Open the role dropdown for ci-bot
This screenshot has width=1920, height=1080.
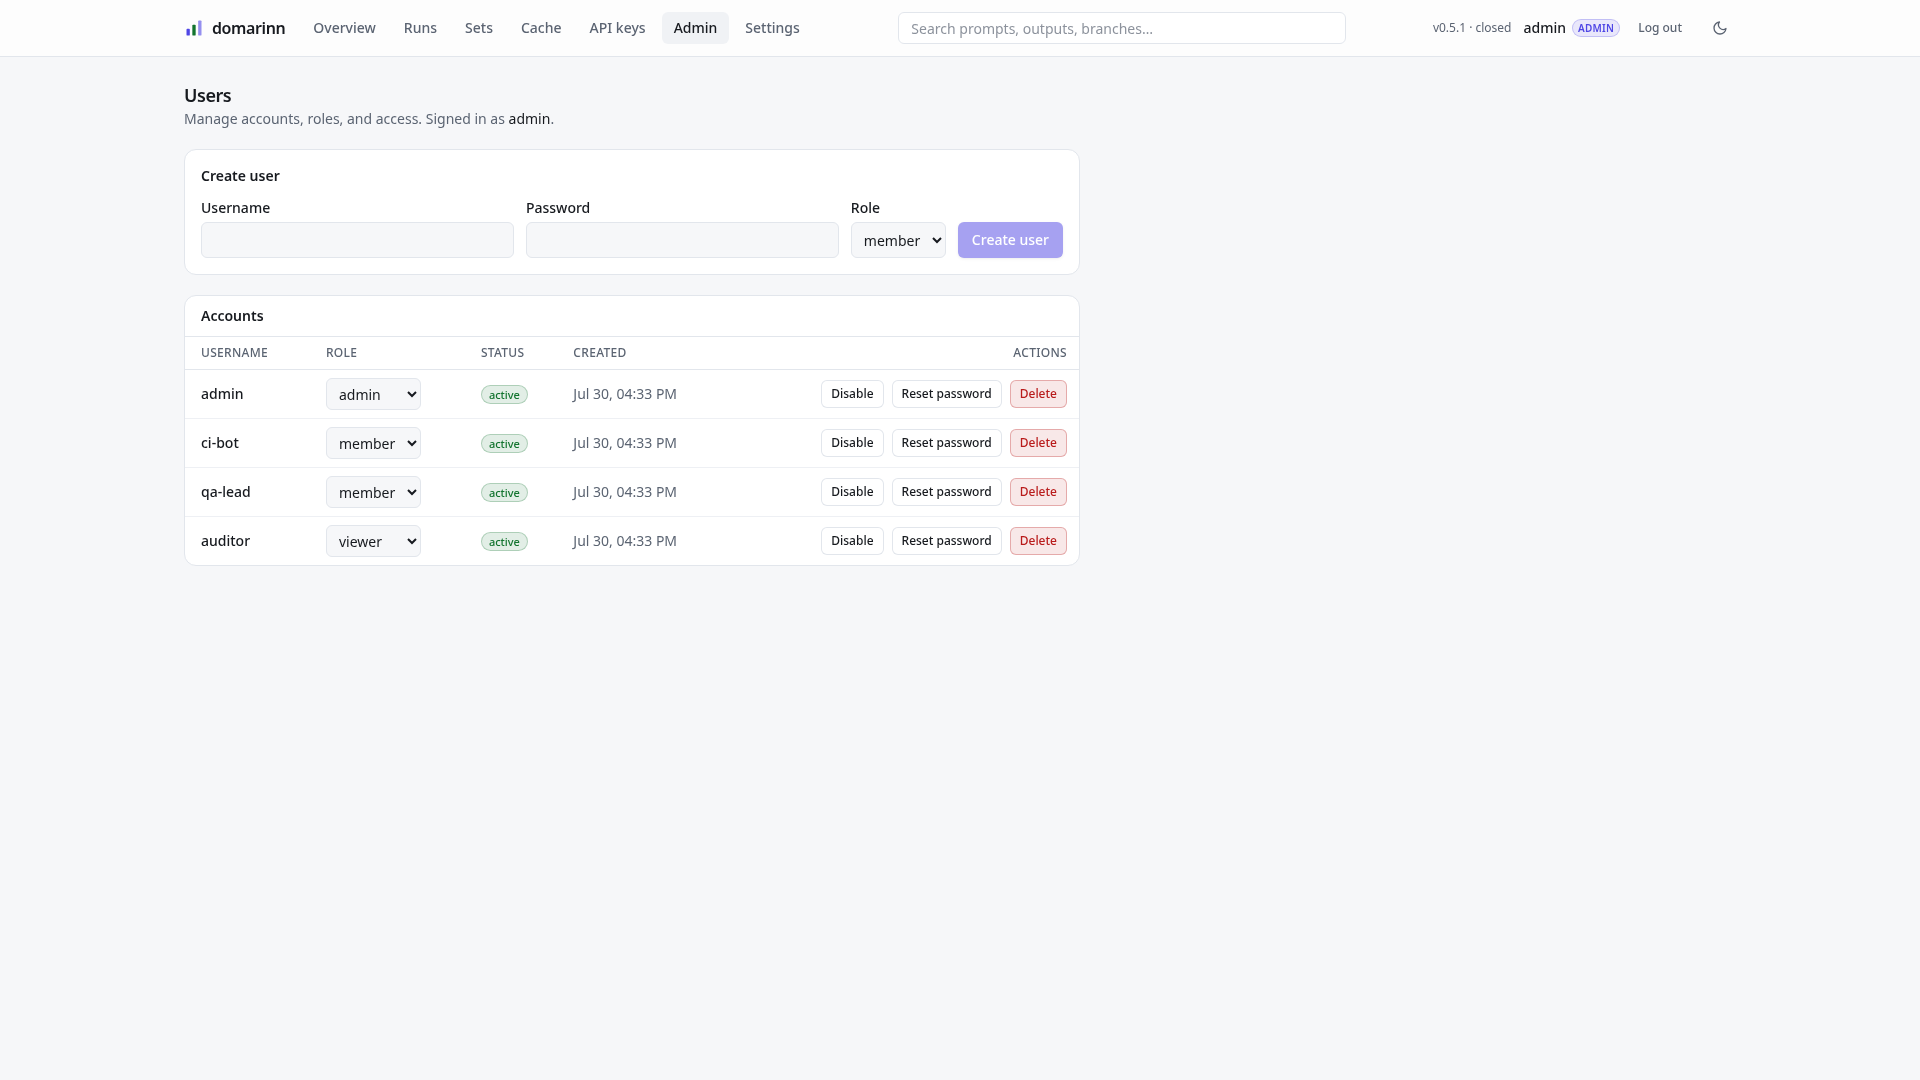(373, 443)
